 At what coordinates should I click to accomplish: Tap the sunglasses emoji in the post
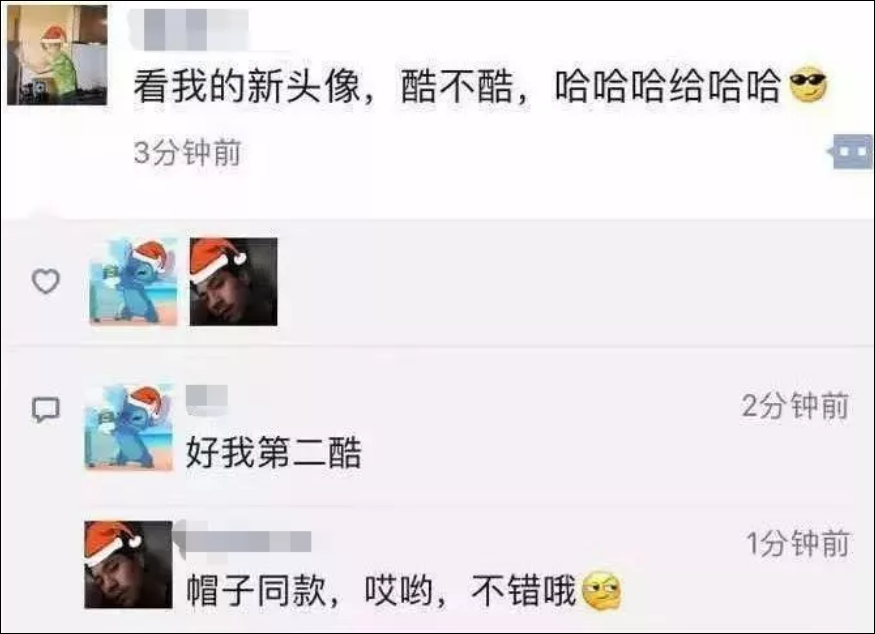click(x=807, y=85)
